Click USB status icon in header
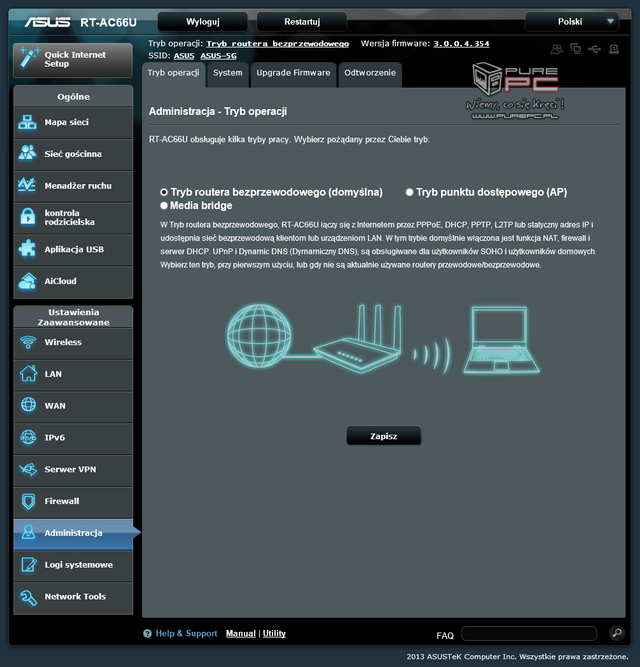Viewport: 640px width, 667px height. coord(594,49)
